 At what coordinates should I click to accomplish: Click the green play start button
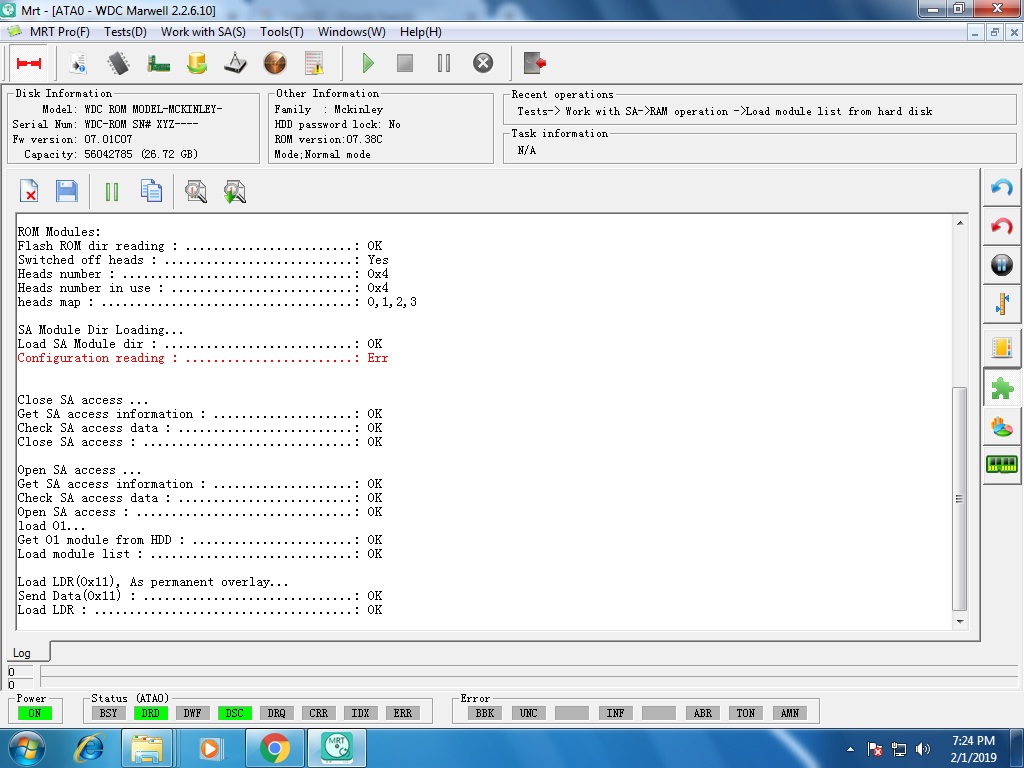(x=368, y=63)
